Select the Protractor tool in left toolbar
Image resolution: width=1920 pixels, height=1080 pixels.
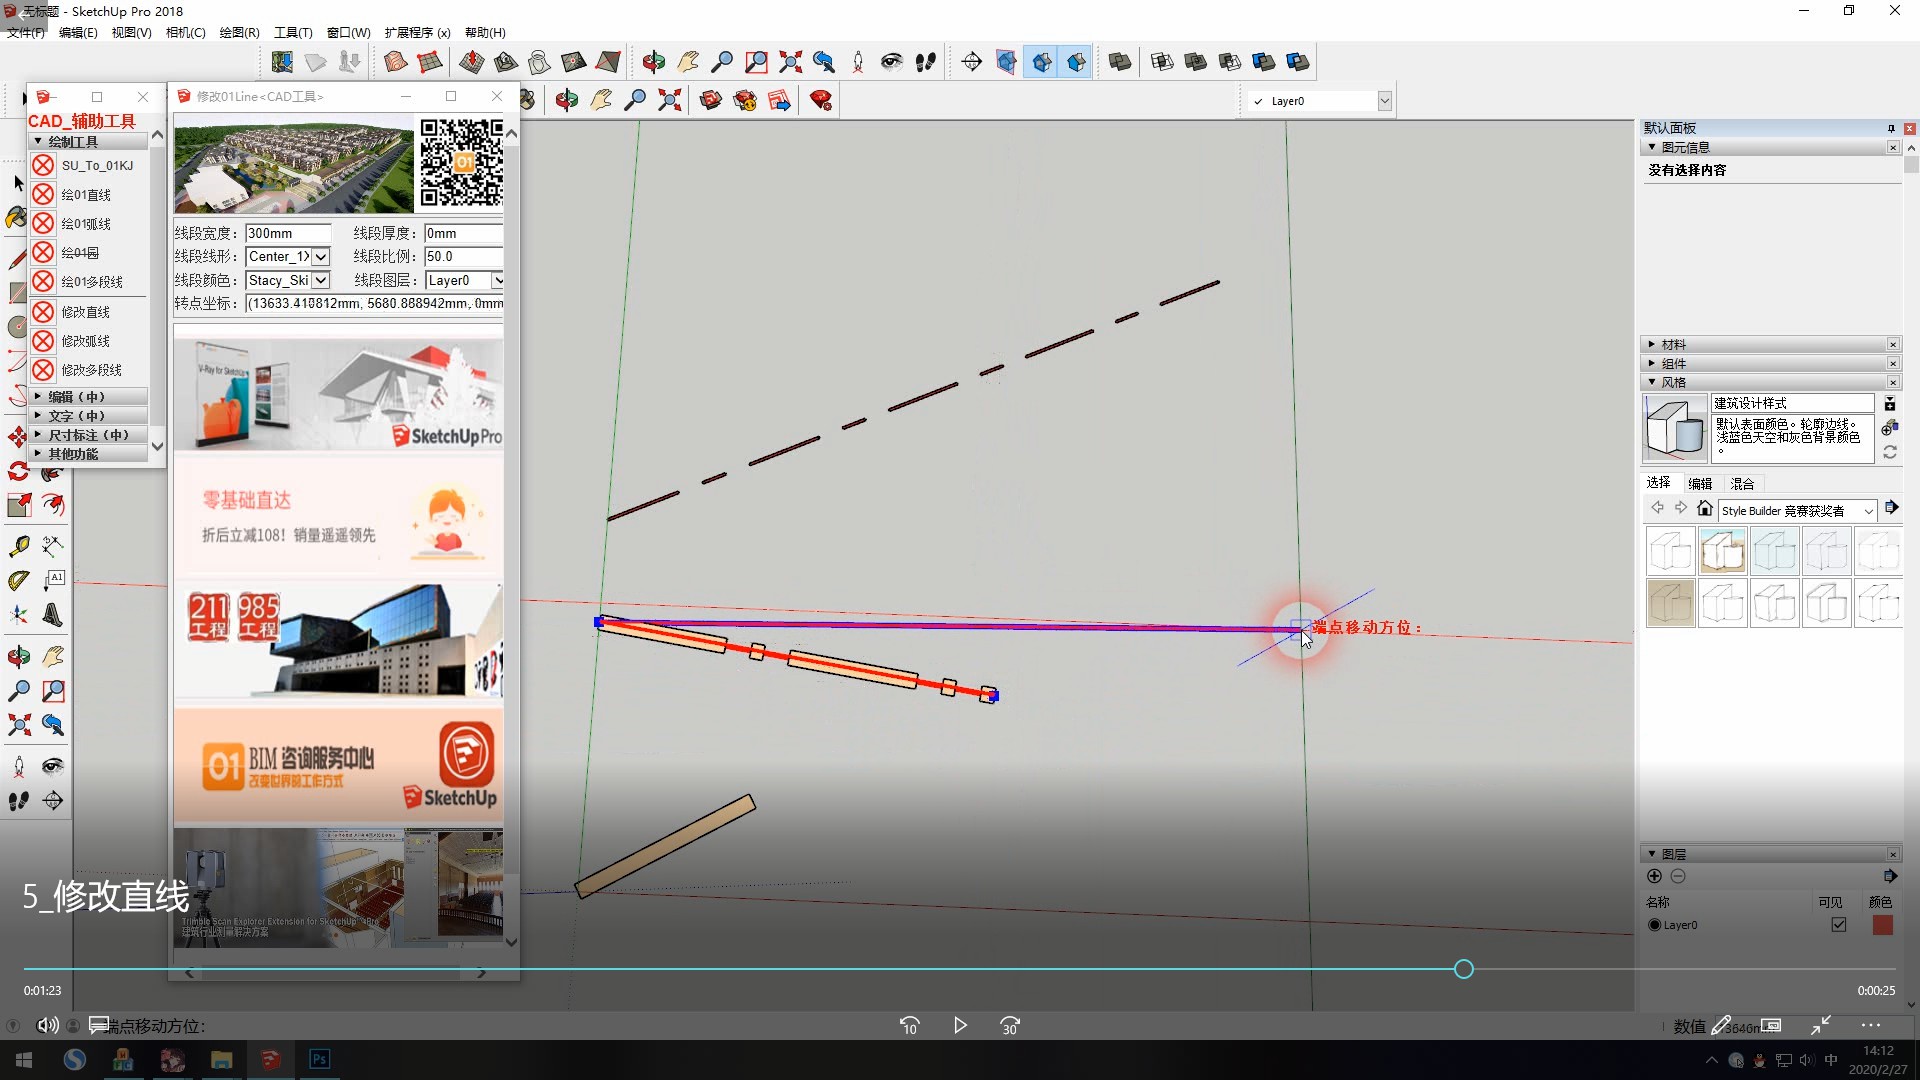tap(18, 580)
